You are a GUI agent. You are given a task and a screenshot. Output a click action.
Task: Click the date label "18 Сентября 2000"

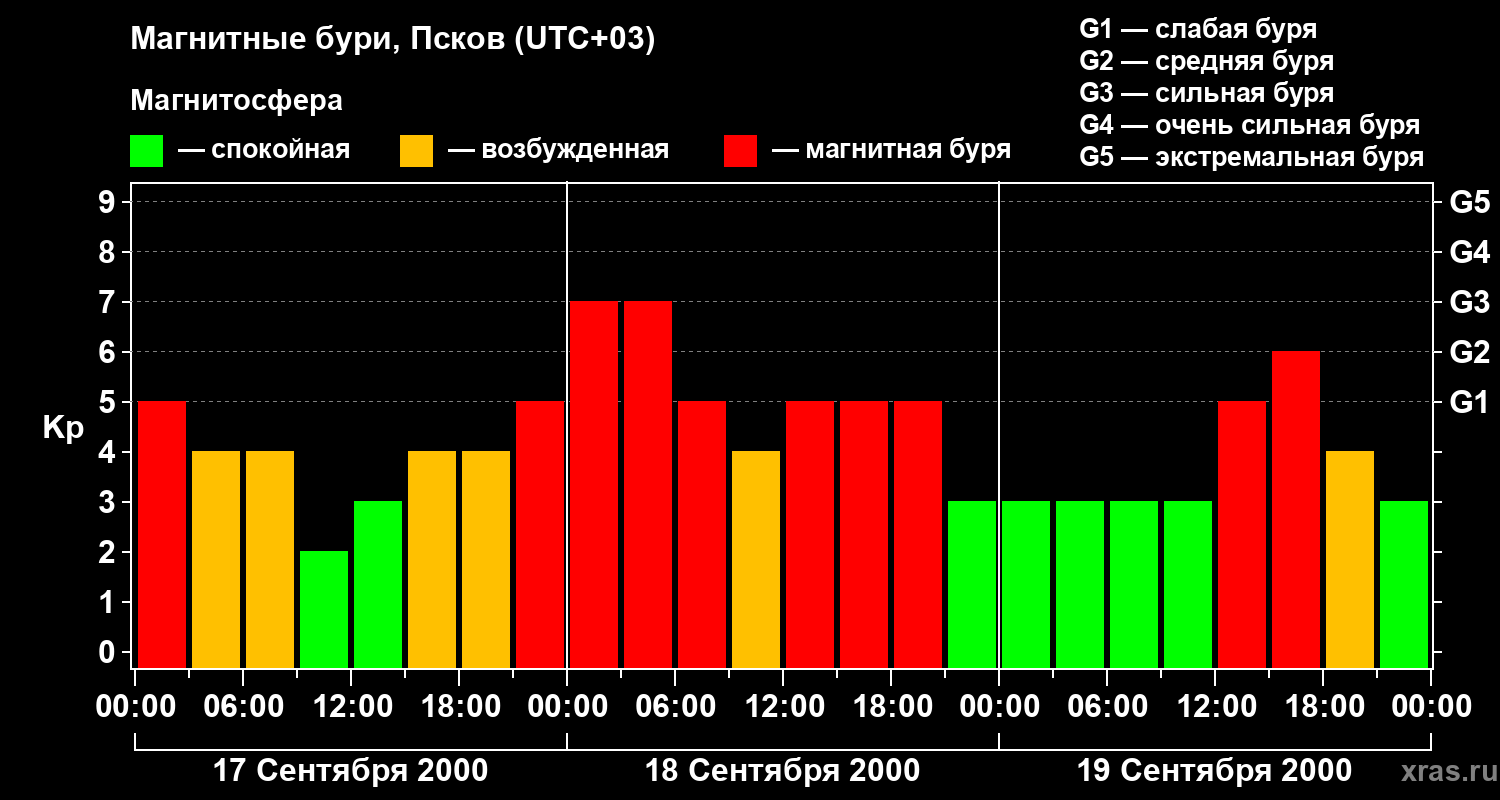pos(783,771)
